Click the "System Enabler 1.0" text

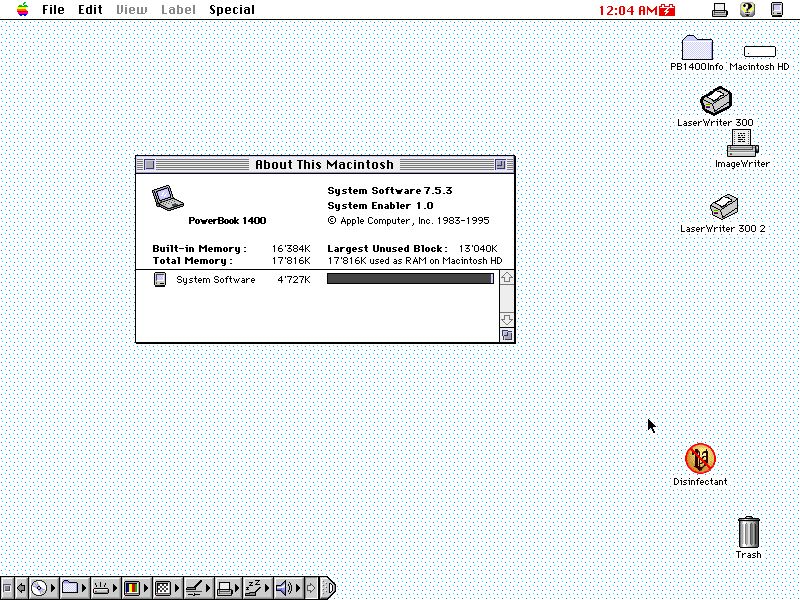381,206
